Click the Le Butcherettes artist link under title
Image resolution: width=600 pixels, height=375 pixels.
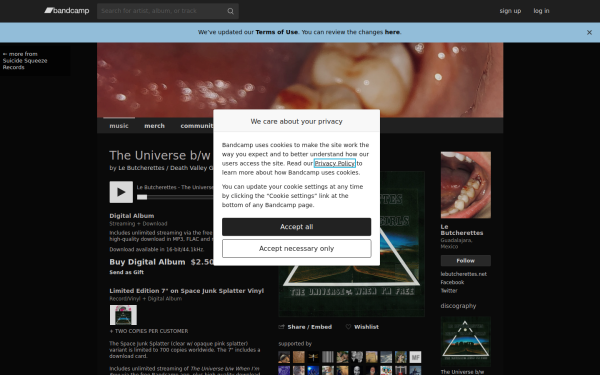141,168
